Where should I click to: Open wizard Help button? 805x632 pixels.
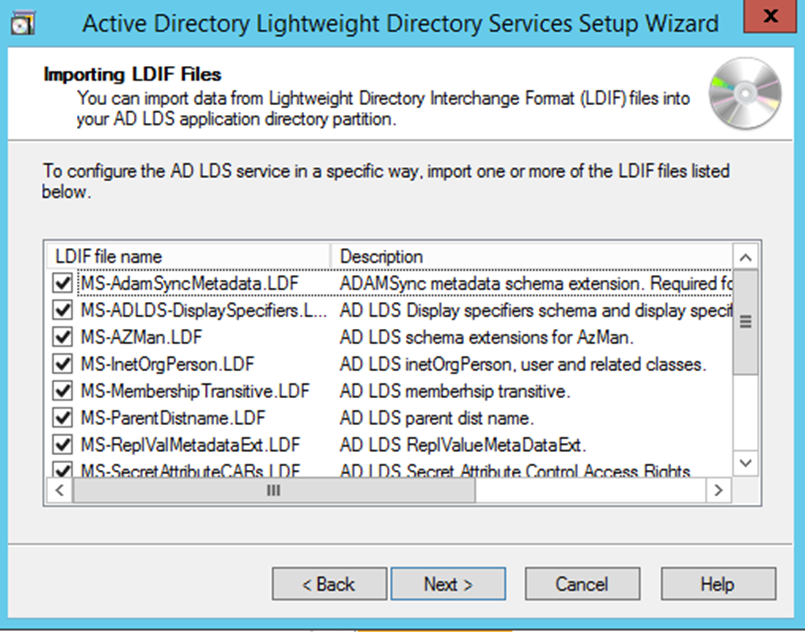pos(717,584)
